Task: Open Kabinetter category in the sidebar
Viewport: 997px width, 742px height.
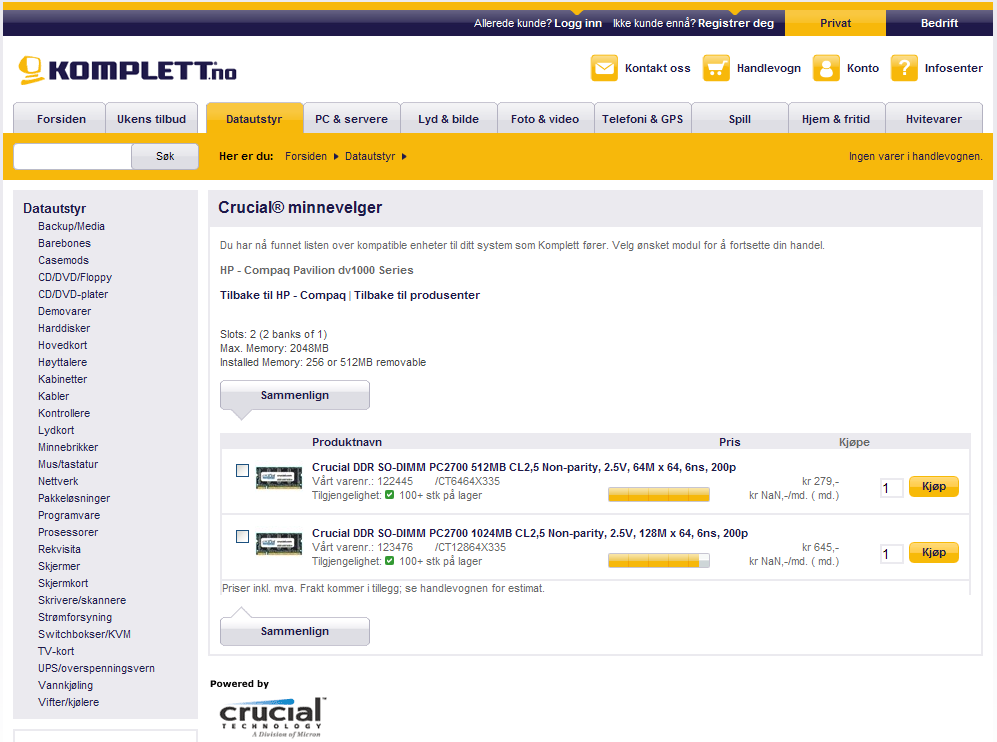Action: (x=62, y=379)
